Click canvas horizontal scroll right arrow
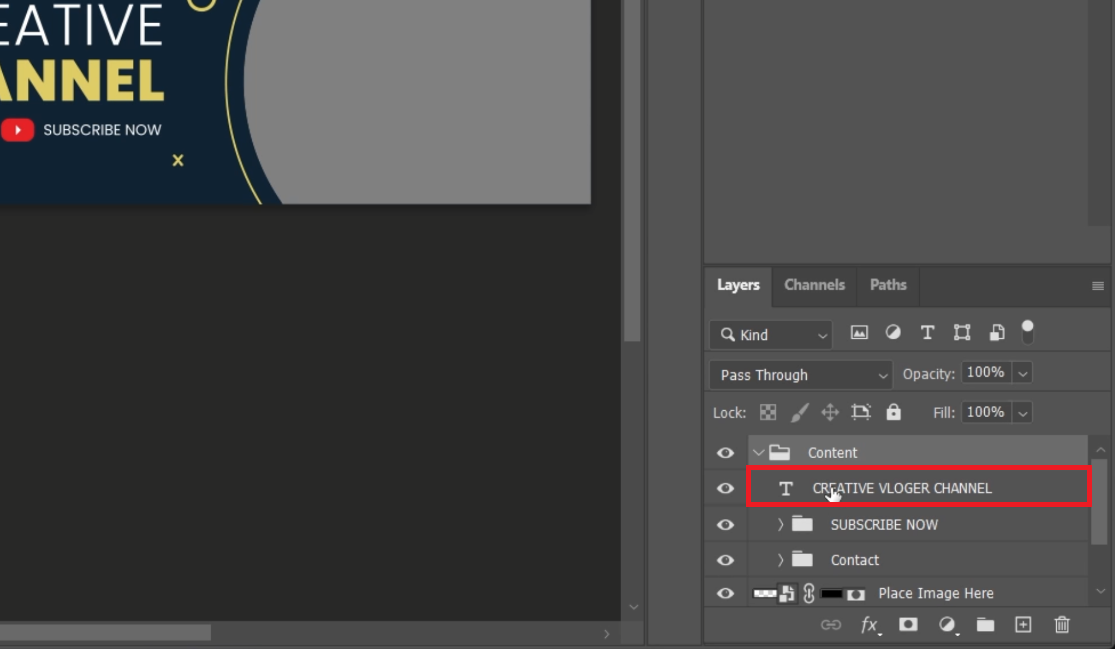The height and width of the screenshot is (649, 1115). click(x=607, y=633)
